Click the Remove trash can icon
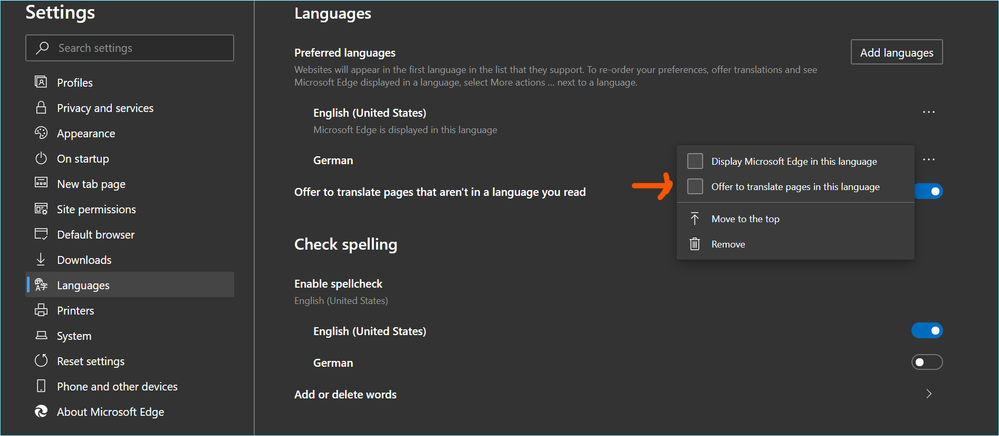The height and width of the screenshot is (436, 999). pos(695,244)
